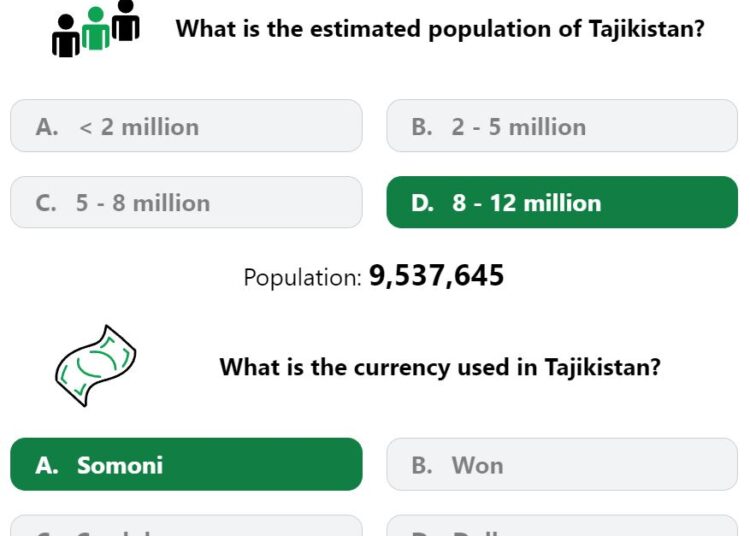Select the cut-off option D below Won
The image size is (750, 536).
pyautogui.click(x=562, y=525)
